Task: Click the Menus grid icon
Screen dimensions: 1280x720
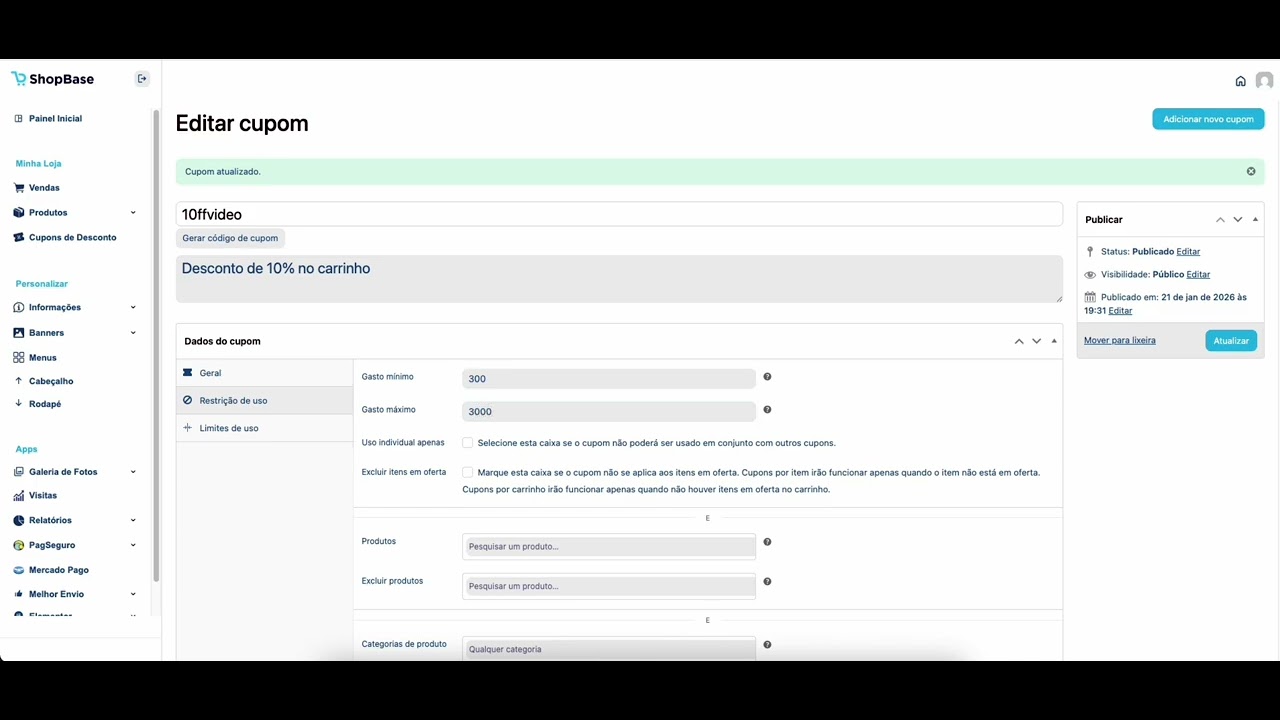Action: pos(19,357)
